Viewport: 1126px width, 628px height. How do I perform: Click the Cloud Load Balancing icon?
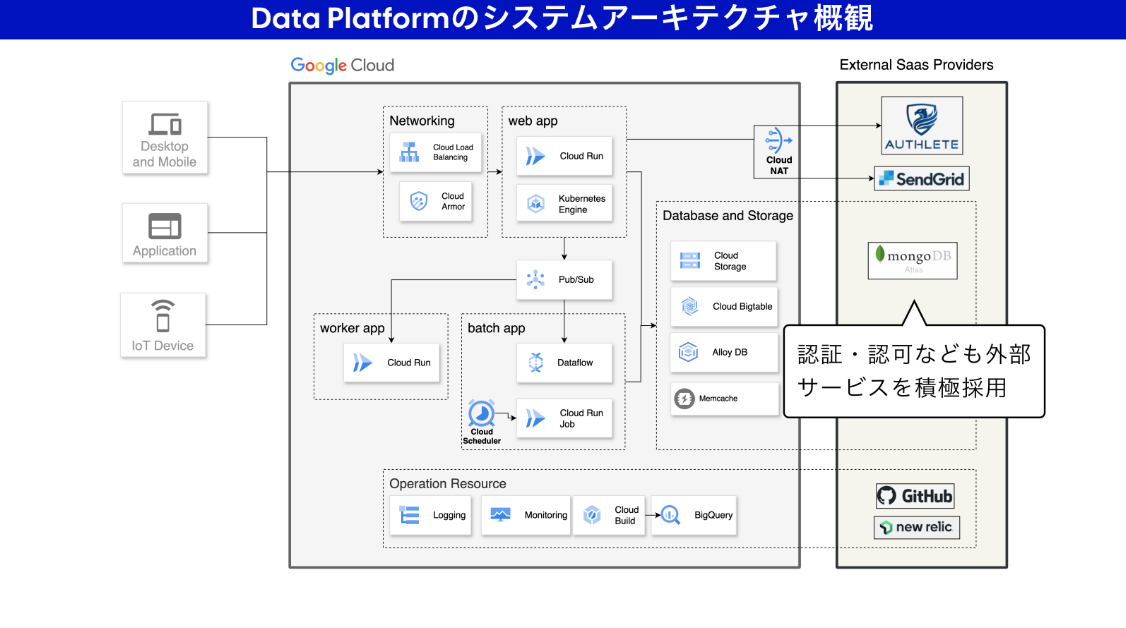[x=409, y=152]
